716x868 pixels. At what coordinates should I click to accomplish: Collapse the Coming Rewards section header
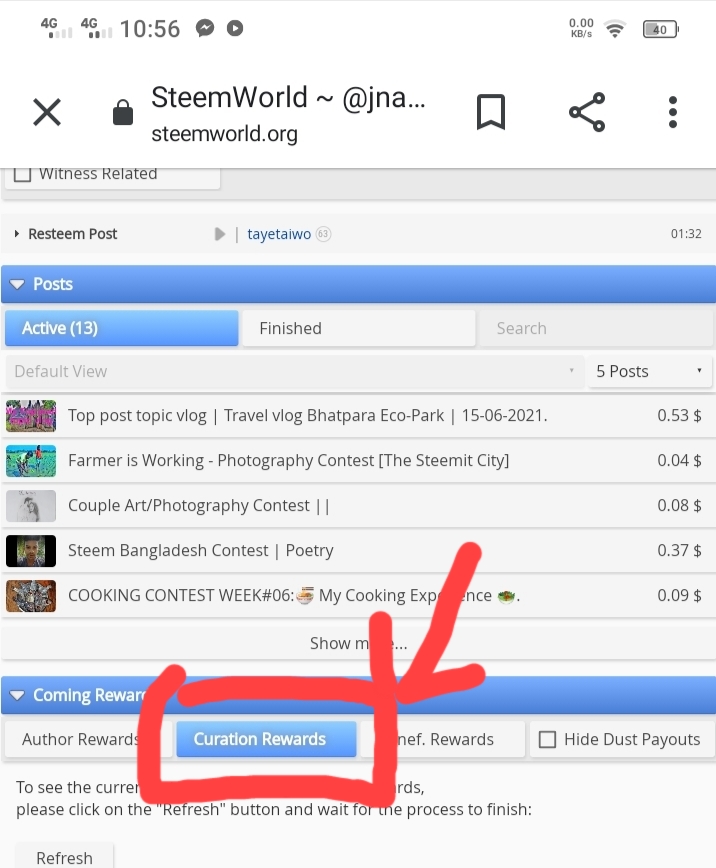(x=358, y=695)
